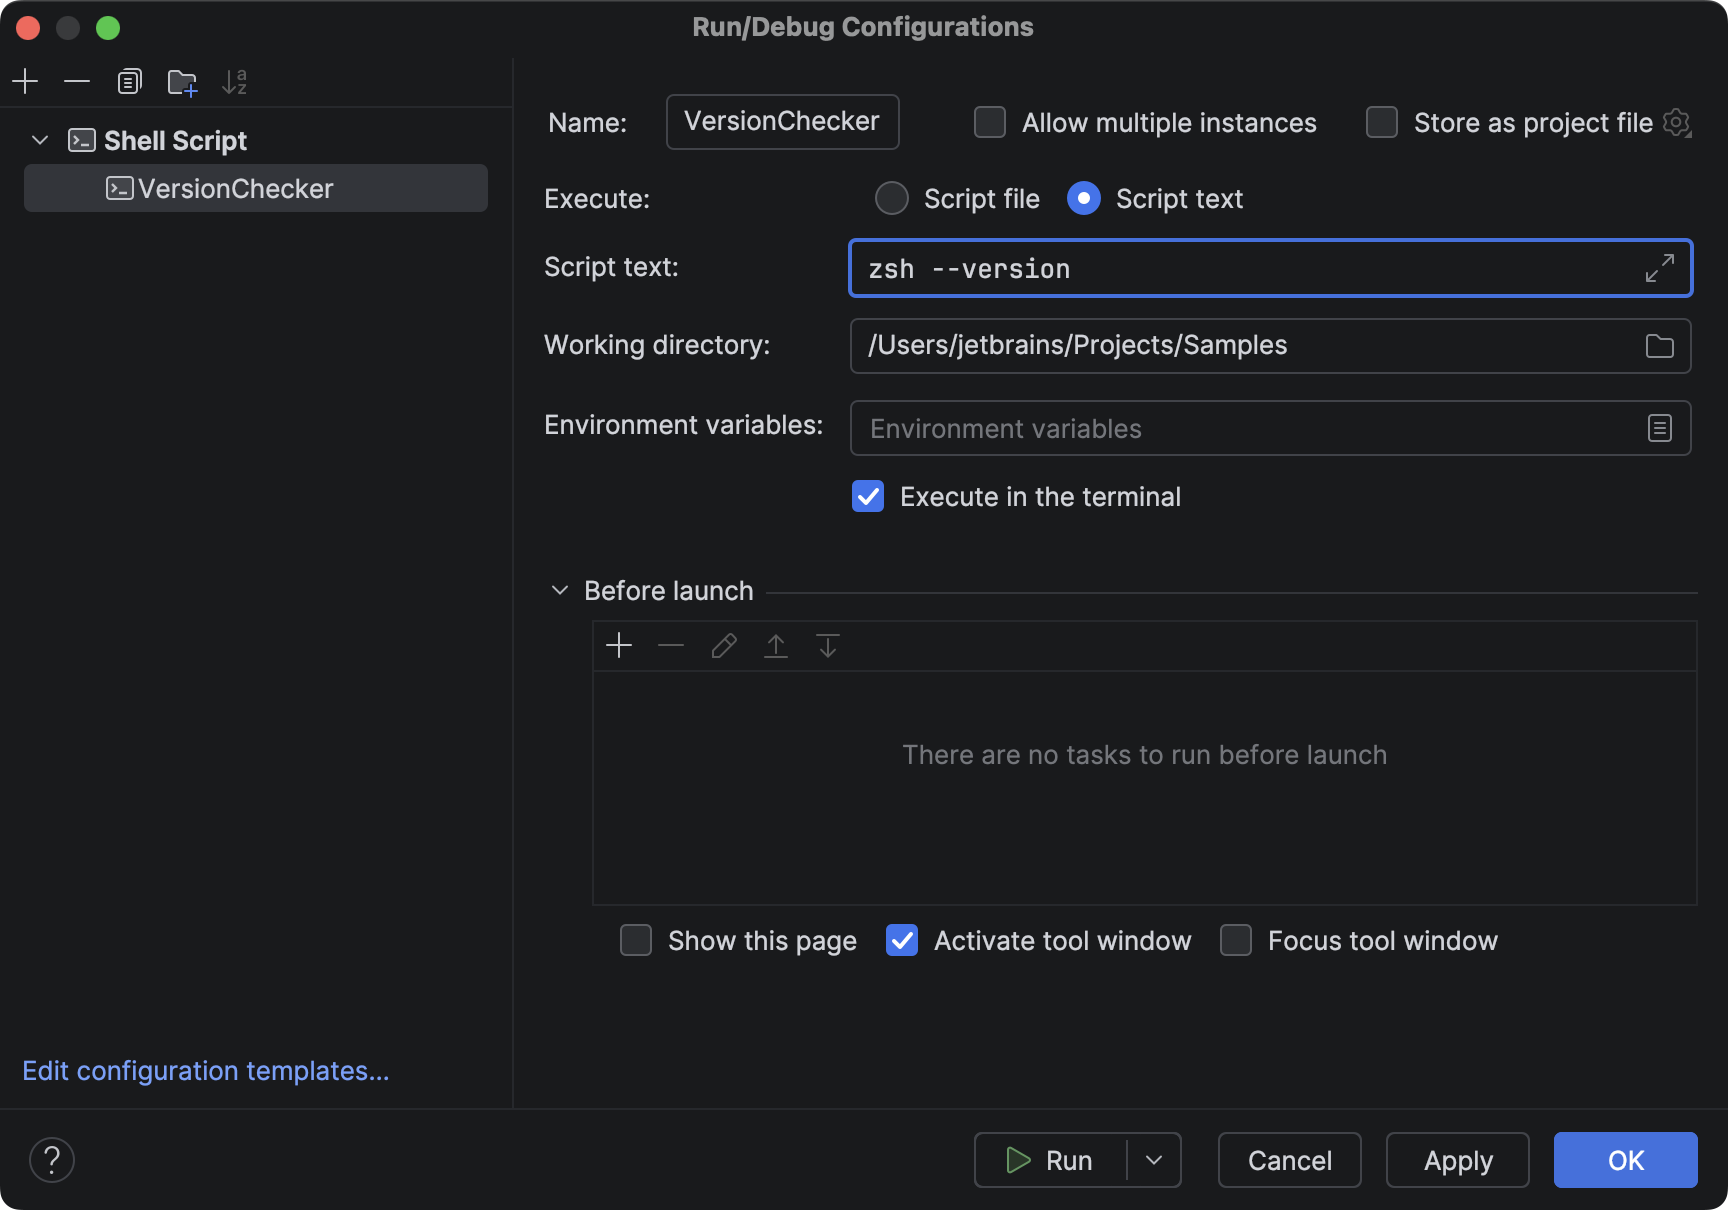Uncheck Execute in the terminal

[868, 496]
